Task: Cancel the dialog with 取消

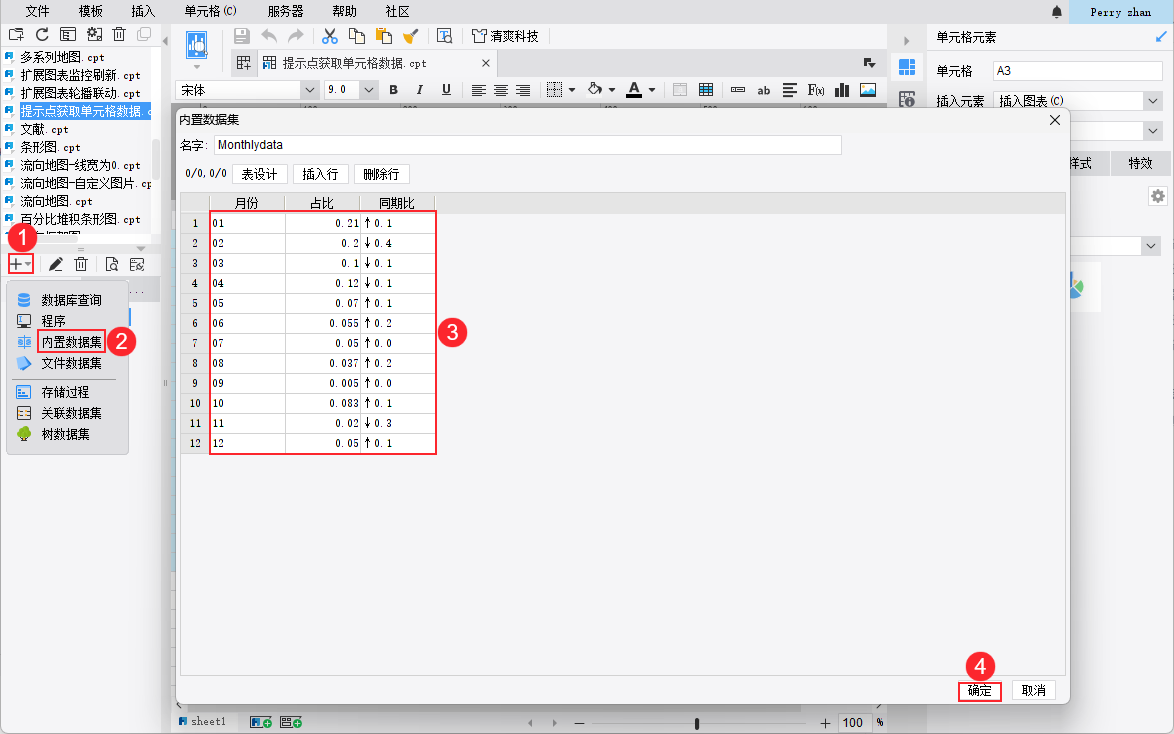Action: (x=1034, y=691)
